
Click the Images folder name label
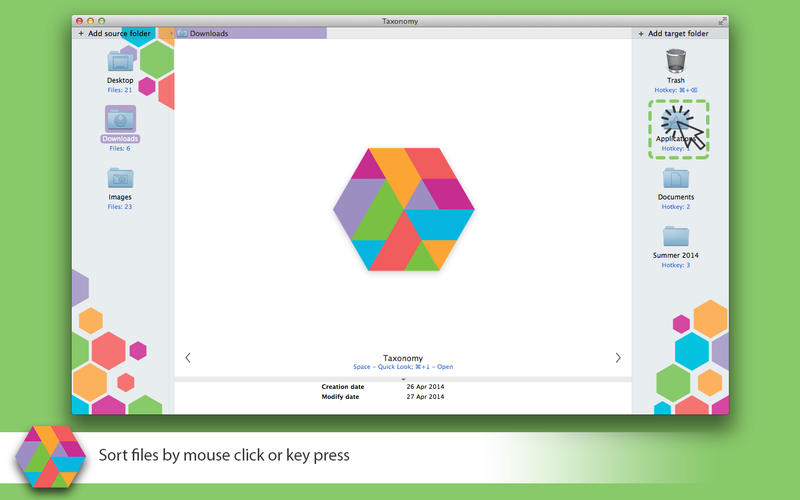(120, 197)
